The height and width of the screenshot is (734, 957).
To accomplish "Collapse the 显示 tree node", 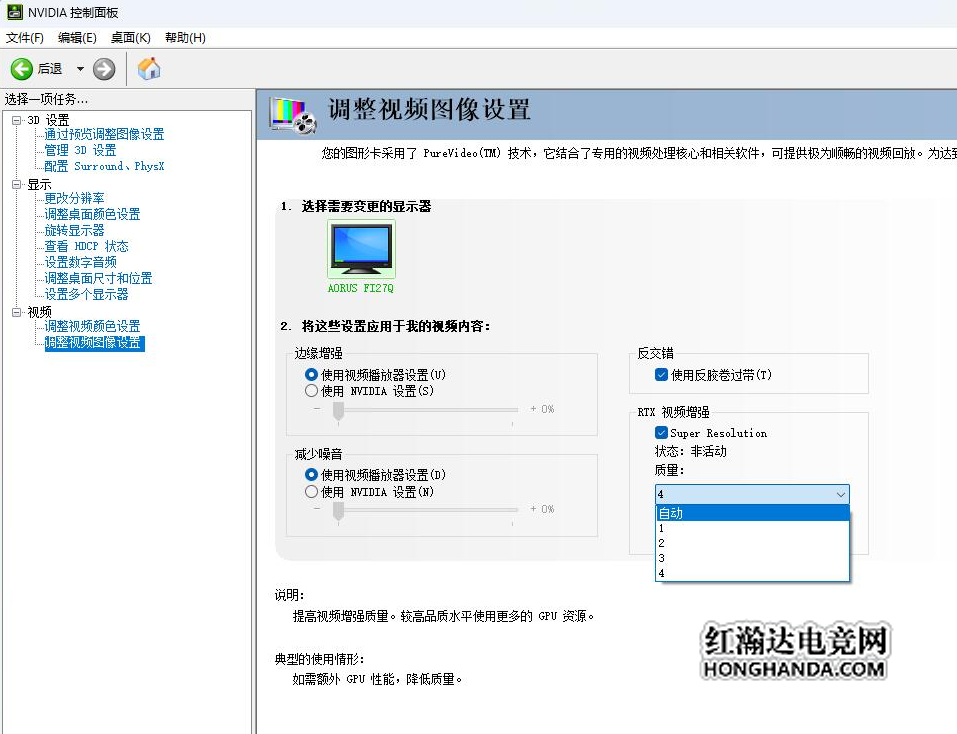I will [x=16, y=184].
